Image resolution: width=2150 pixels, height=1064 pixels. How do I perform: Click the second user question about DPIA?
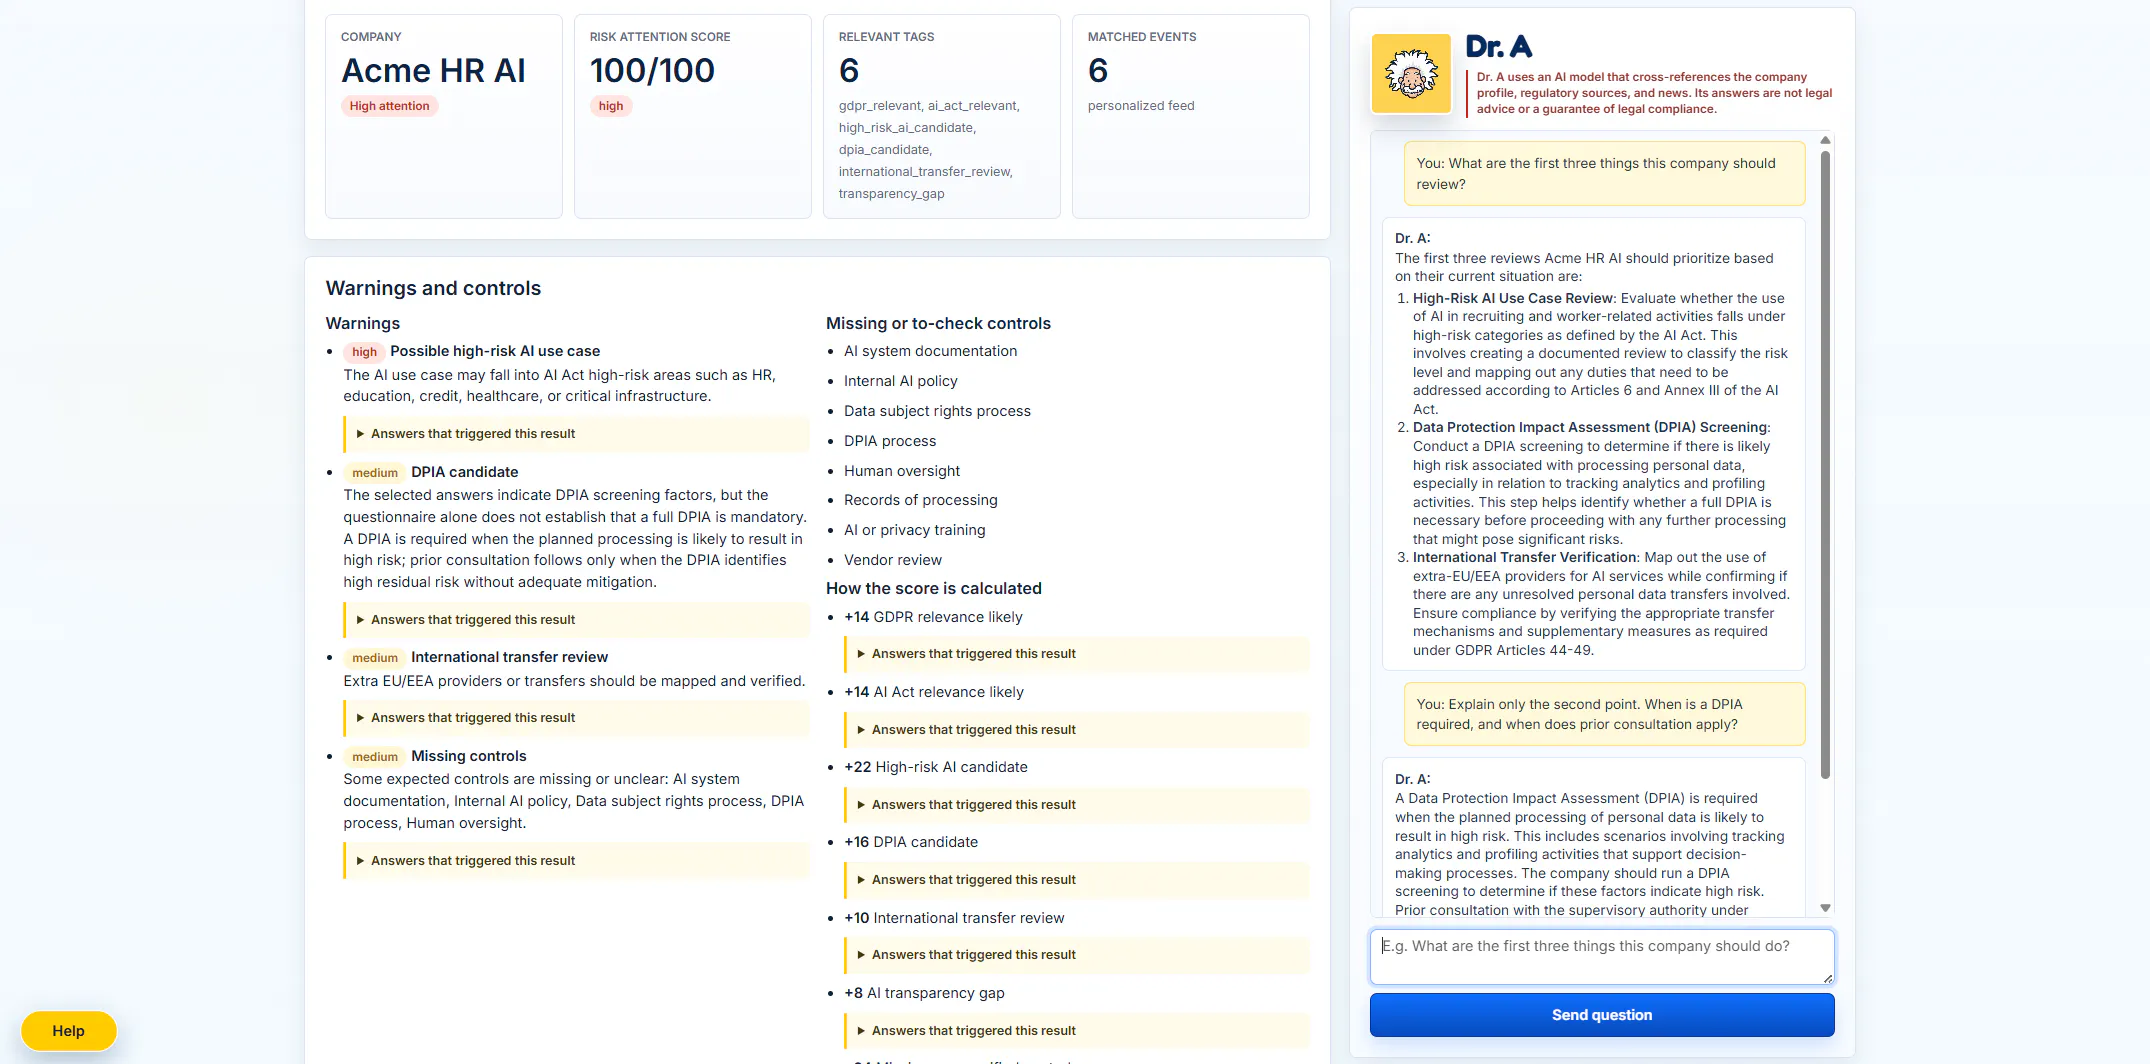(x=1604, y=714)
